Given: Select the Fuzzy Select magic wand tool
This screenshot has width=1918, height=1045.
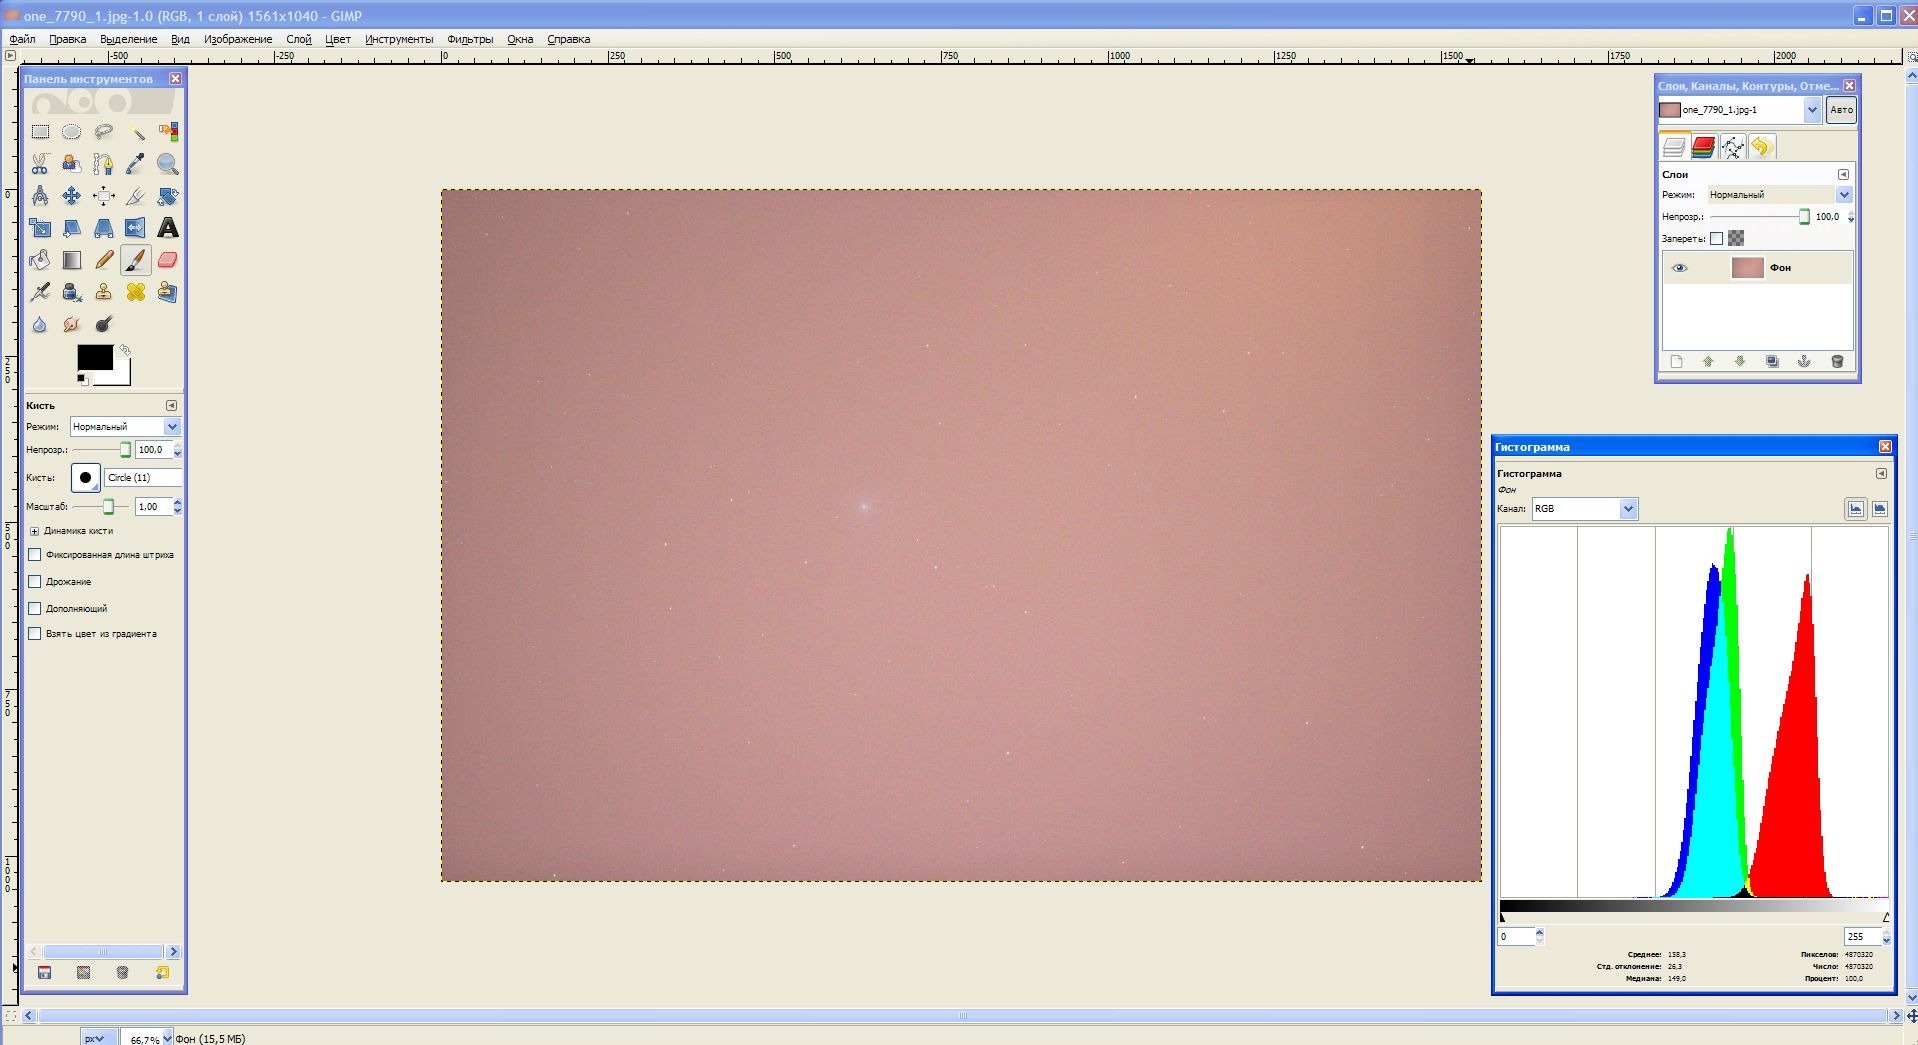Looking at the screenshot, I should point(136,132).
